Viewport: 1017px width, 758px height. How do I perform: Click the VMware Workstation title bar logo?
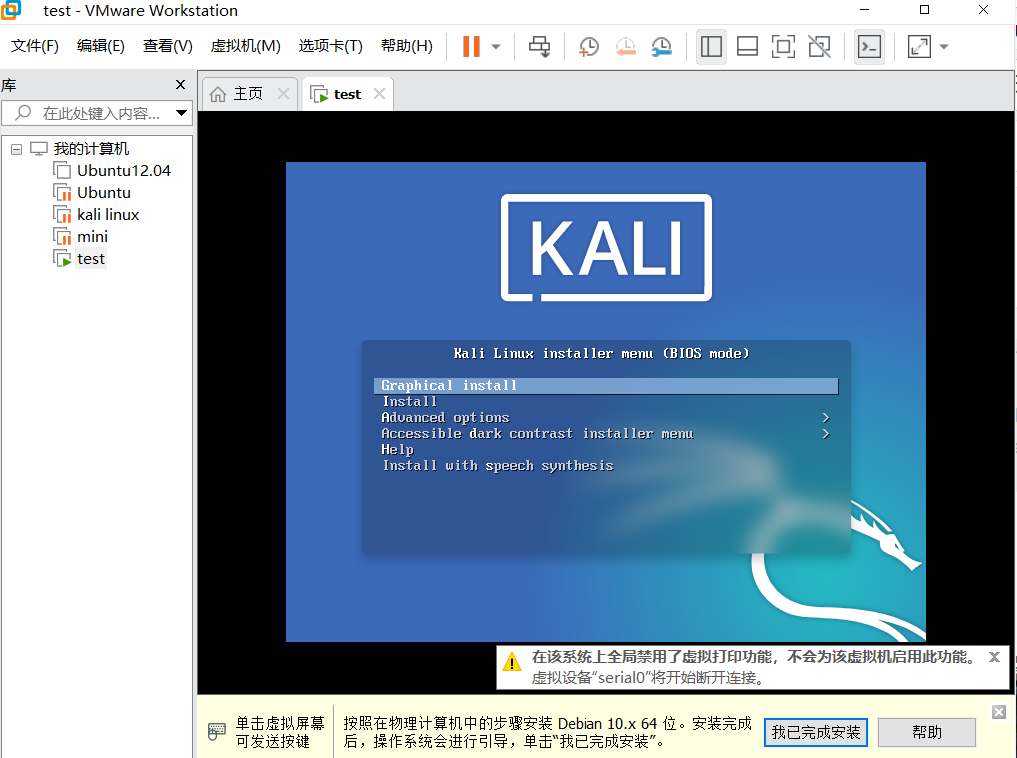[11, 10]
